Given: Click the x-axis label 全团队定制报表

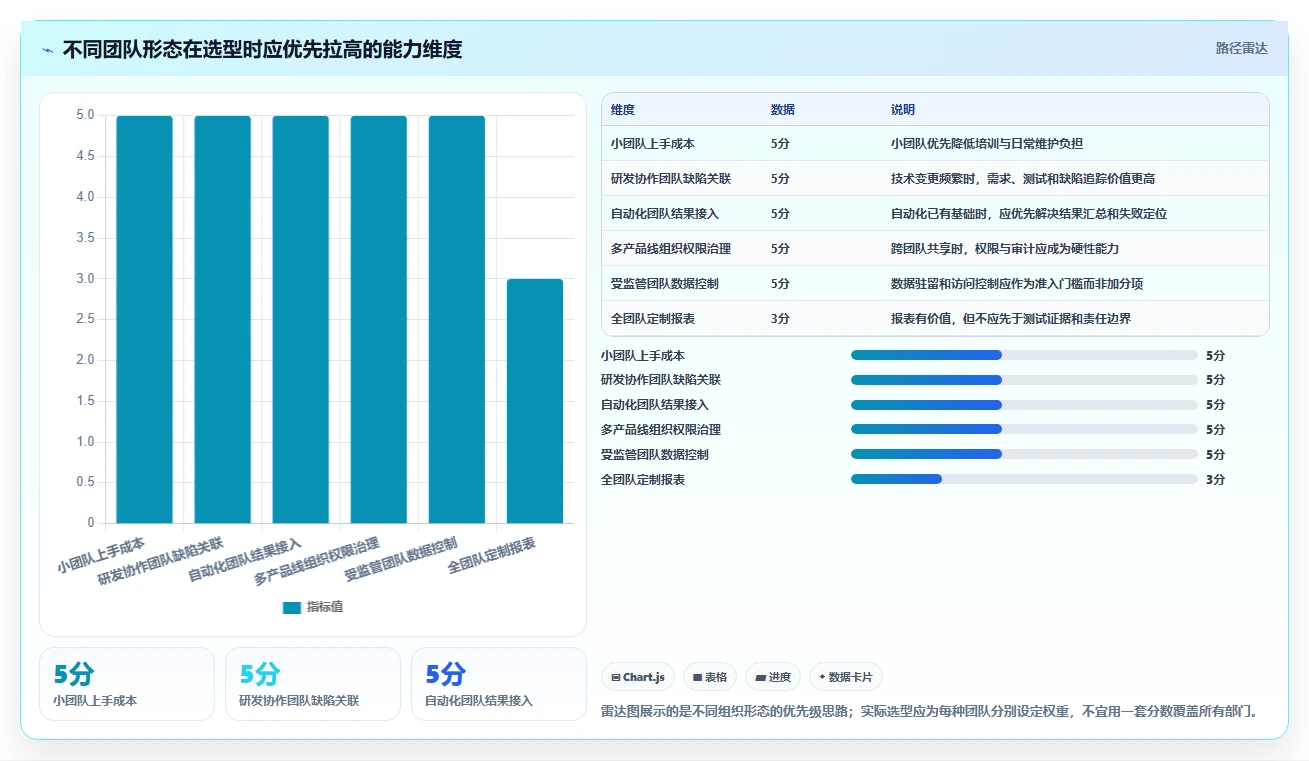Looking at the screenshot, I should point(491,556).
